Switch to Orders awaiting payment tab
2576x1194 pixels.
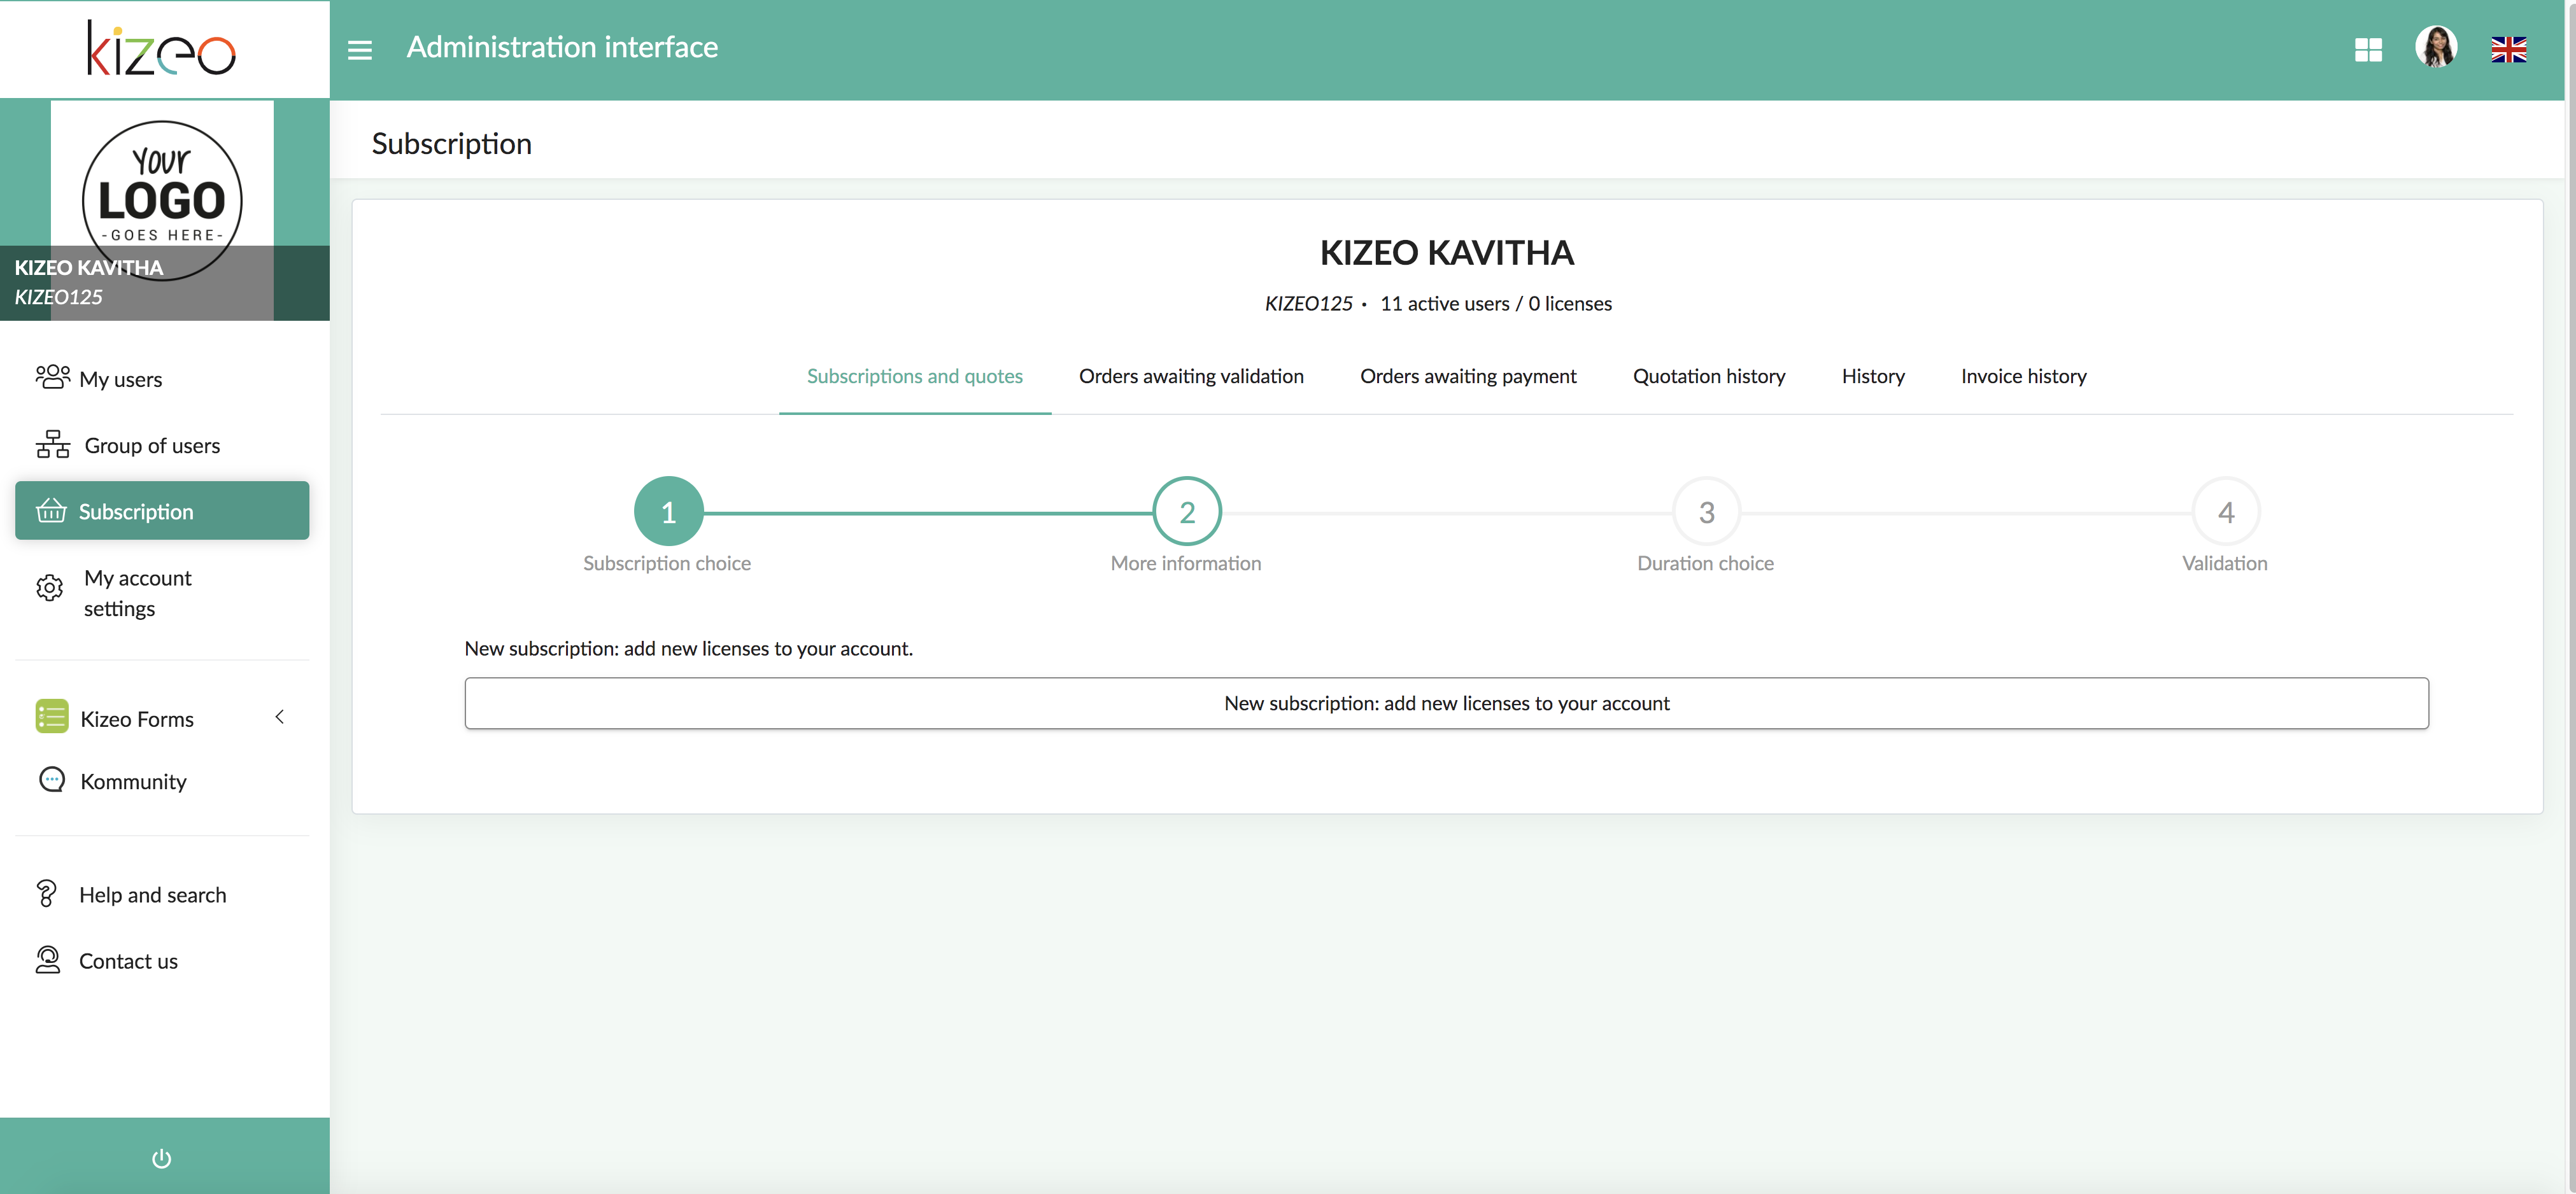click(1468, 376)
